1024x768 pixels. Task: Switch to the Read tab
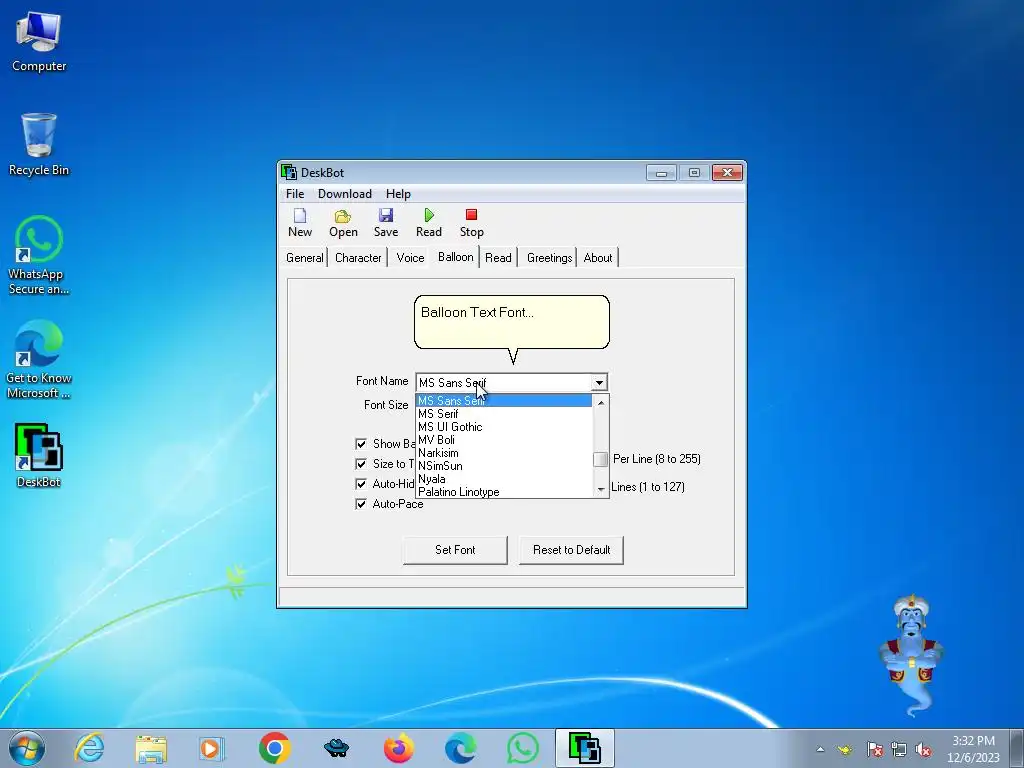click(498, 258)
